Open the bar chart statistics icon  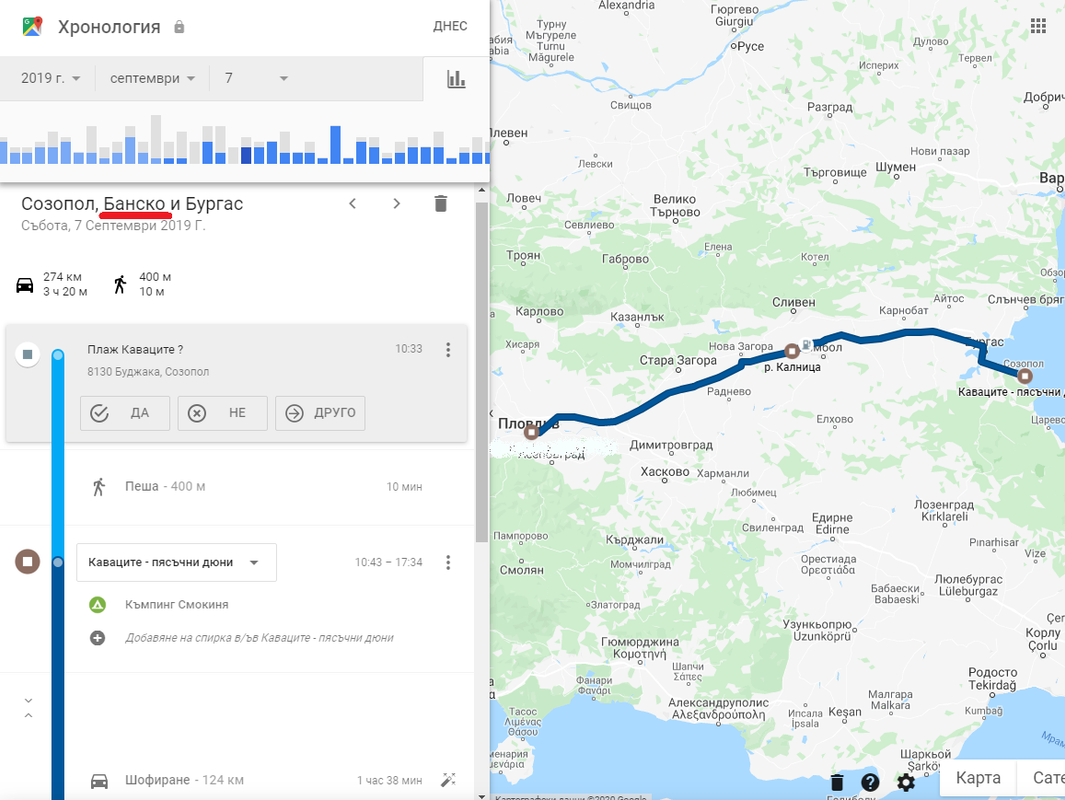point(456,79)
